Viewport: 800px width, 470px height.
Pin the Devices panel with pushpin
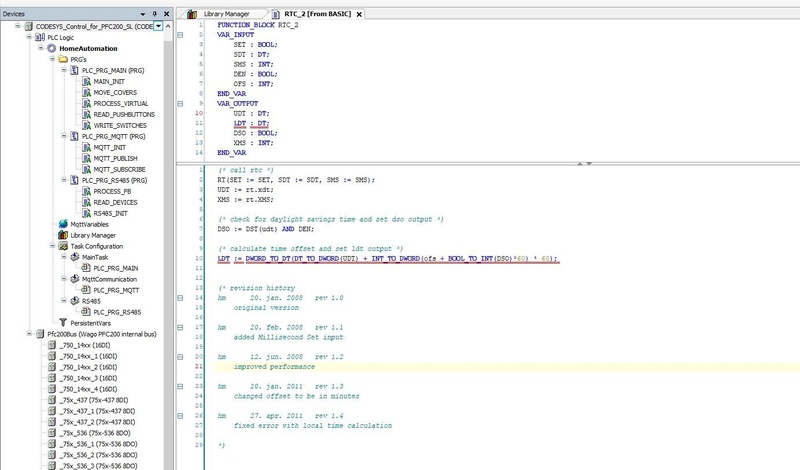155,14
